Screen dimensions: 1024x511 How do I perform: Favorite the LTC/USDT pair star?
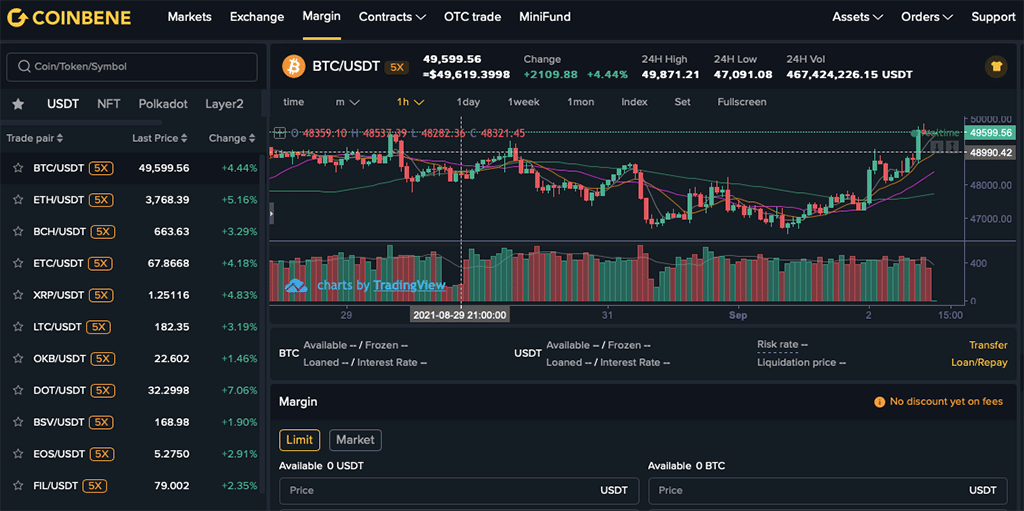pos(18,327)
